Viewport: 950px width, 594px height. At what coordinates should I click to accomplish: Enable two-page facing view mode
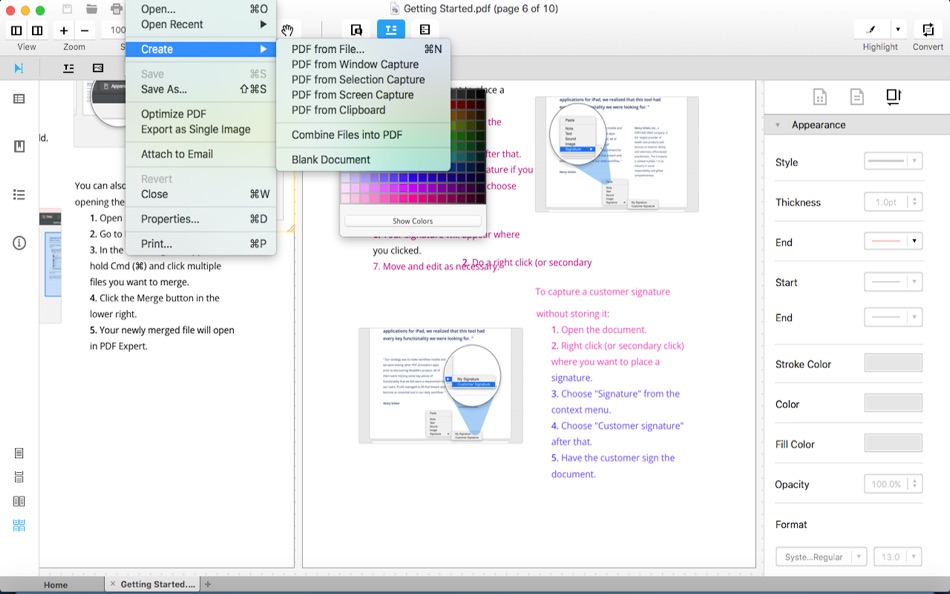pyautogui.click(x=19, y=502)
